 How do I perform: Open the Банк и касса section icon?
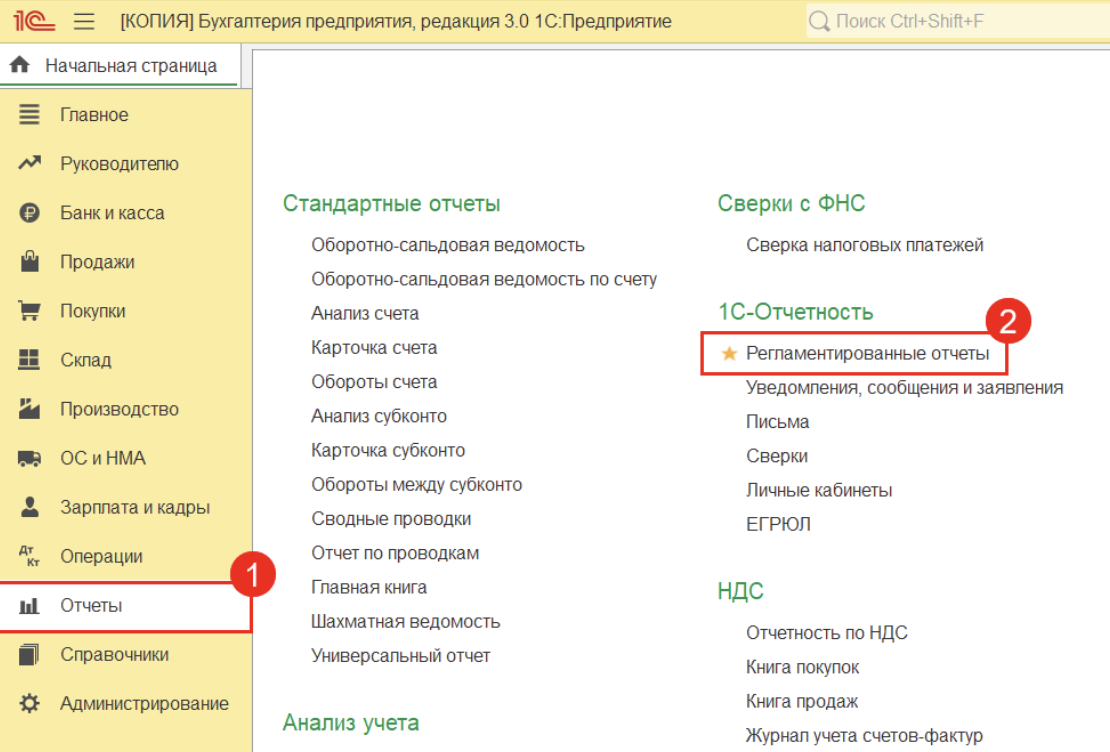coord(27,212)
